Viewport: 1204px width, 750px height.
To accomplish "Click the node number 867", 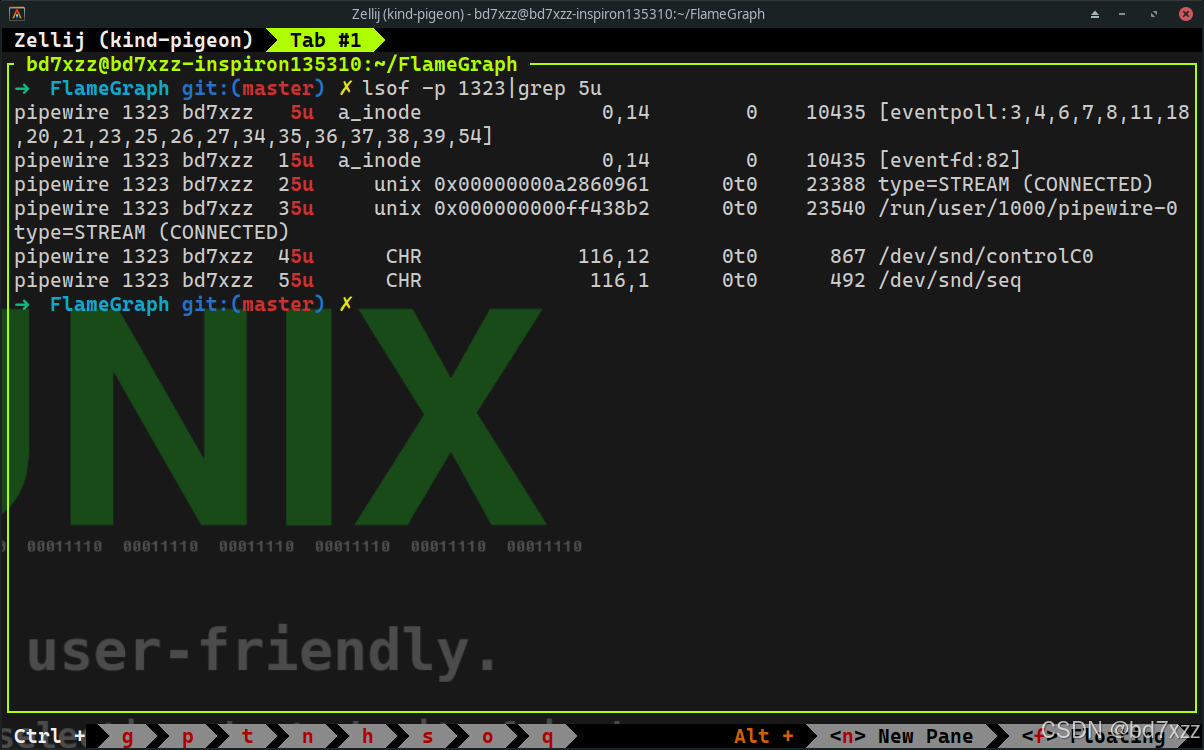I will coord(848,257).
